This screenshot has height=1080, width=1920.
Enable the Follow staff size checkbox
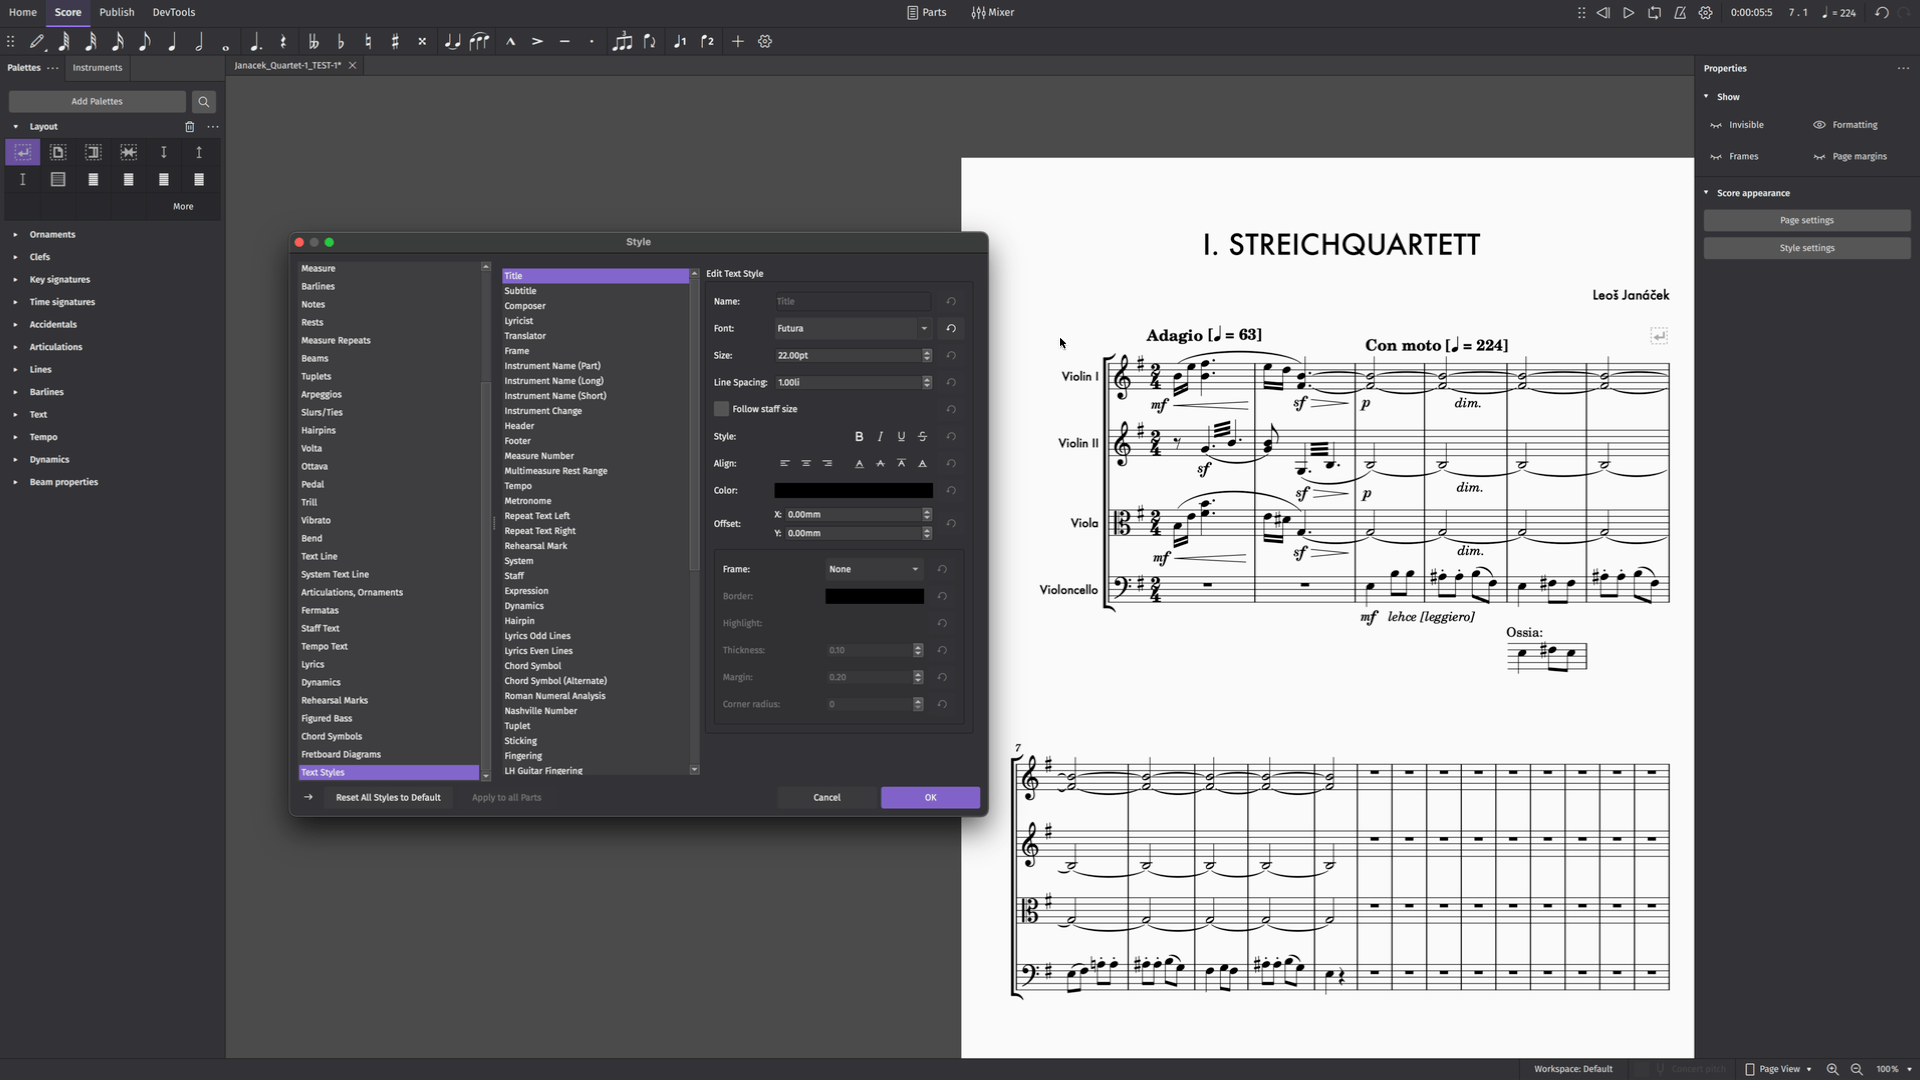point(721,409)
